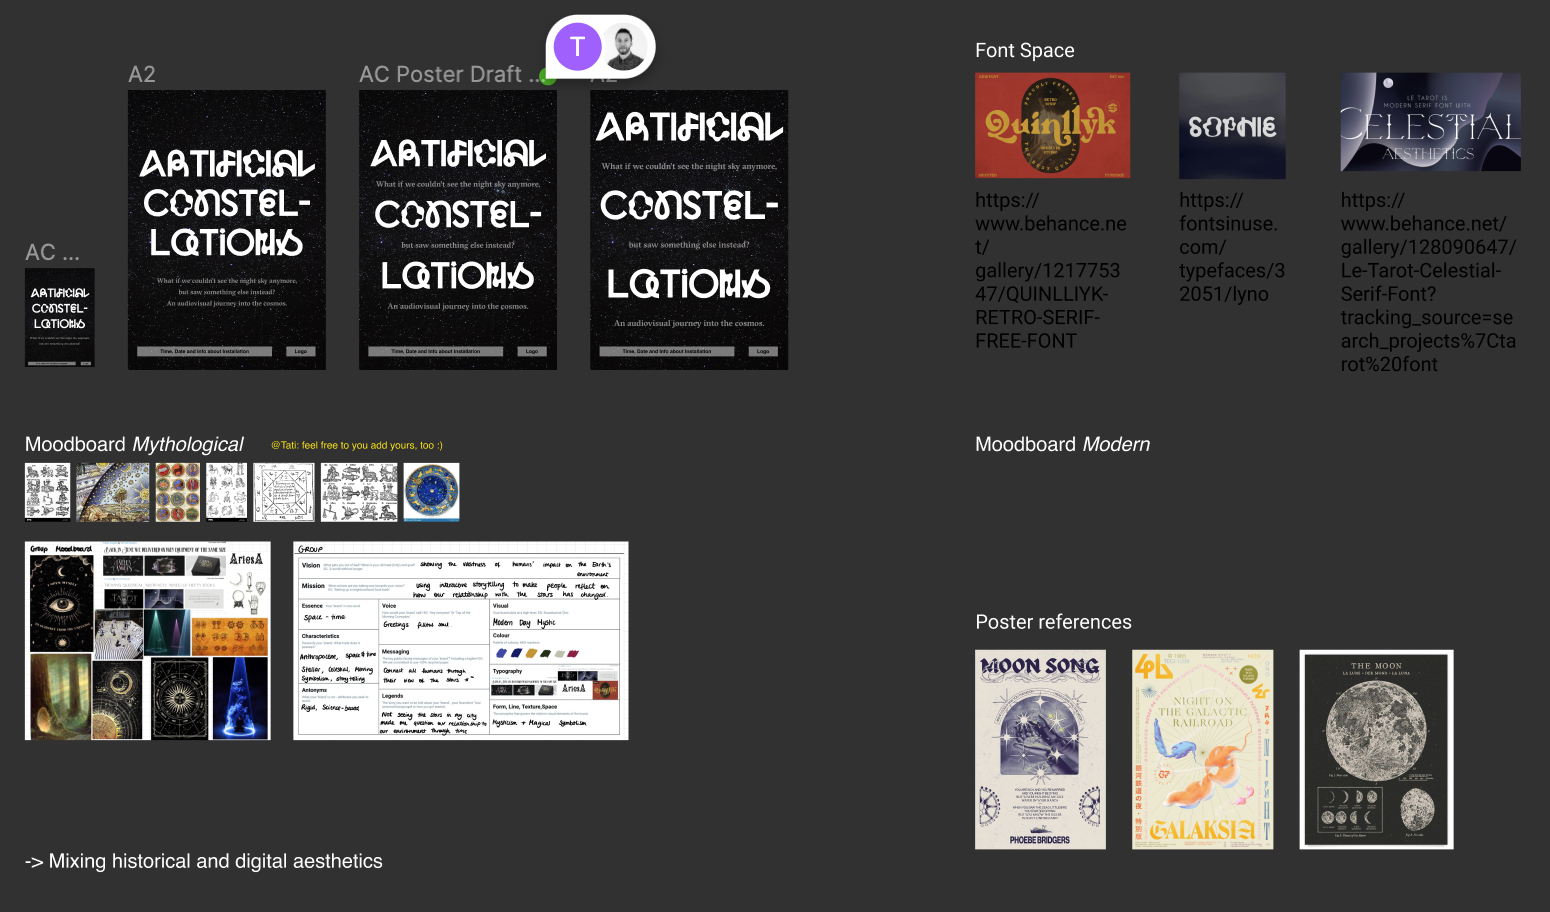Select the Time, Date info bar in AC Poster Draft
This screenshot has height=912, width=1550.
pyautogui.click(x=436, y=351)
